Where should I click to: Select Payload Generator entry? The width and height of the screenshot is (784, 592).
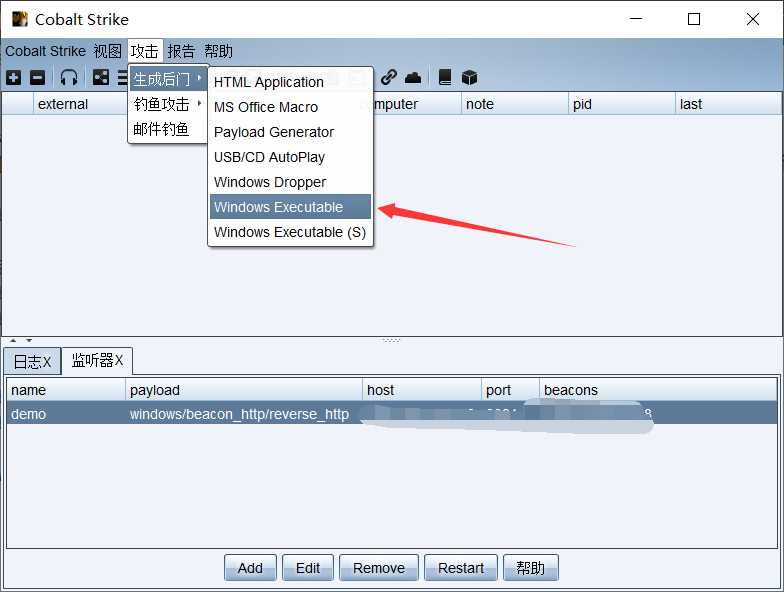pos(290,132)
